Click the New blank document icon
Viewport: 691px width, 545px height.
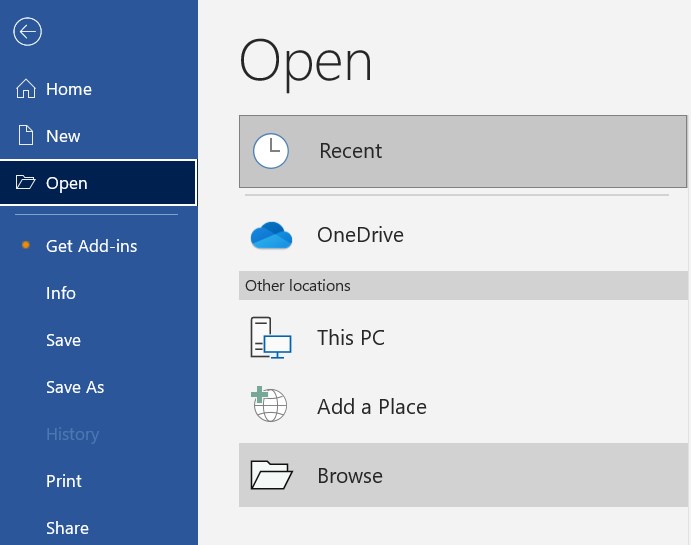point(27,136)
